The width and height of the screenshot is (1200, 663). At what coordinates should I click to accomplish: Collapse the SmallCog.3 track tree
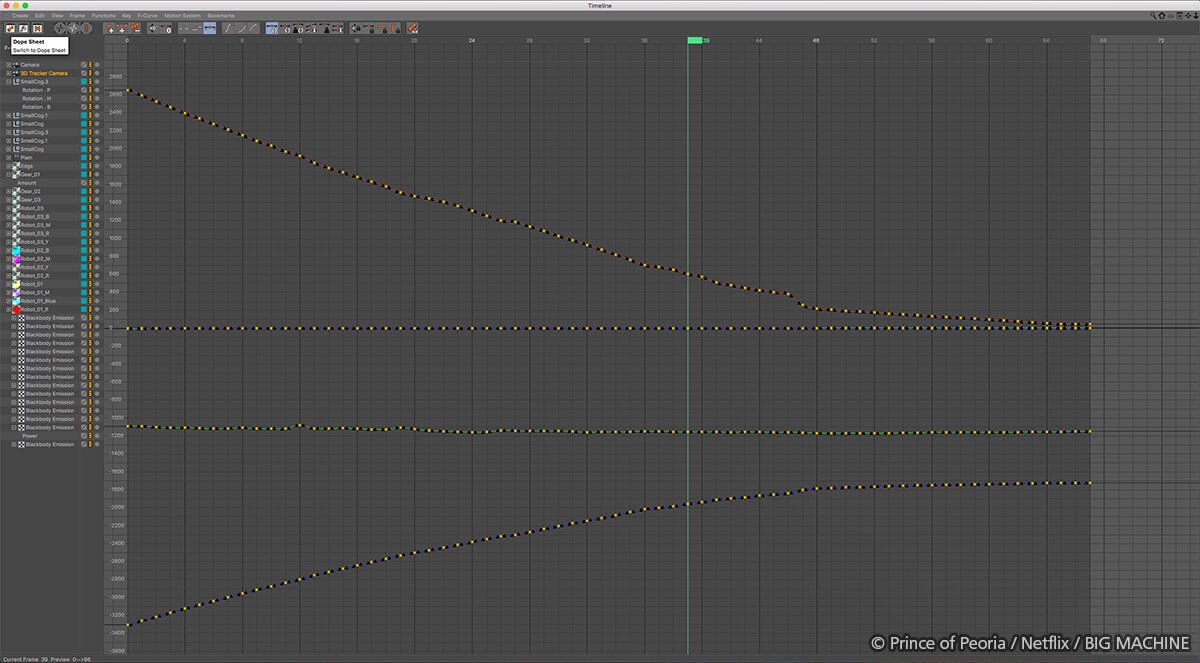tap(8, 82)
